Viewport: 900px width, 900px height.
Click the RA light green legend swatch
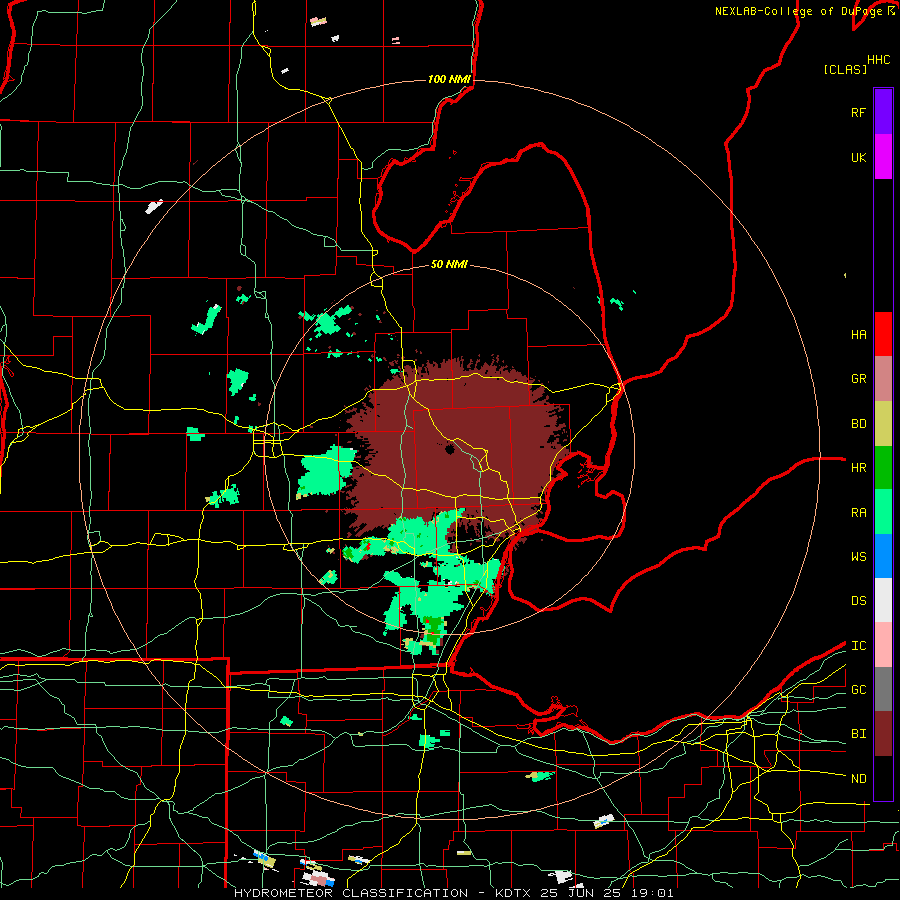(883, 512)
